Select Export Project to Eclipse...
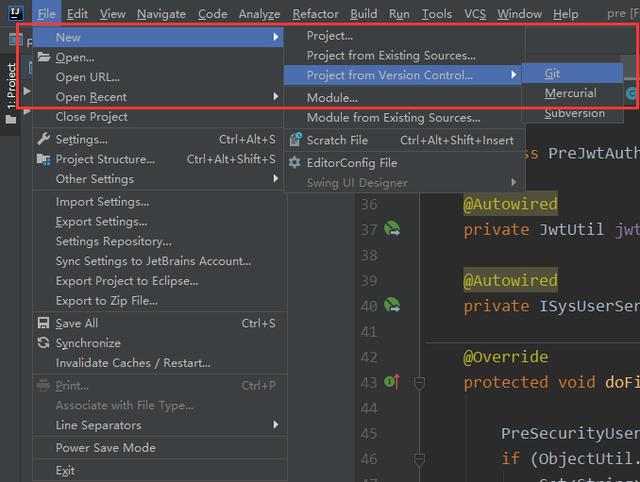This screenshot has height=482, width=640. (158, 281)
